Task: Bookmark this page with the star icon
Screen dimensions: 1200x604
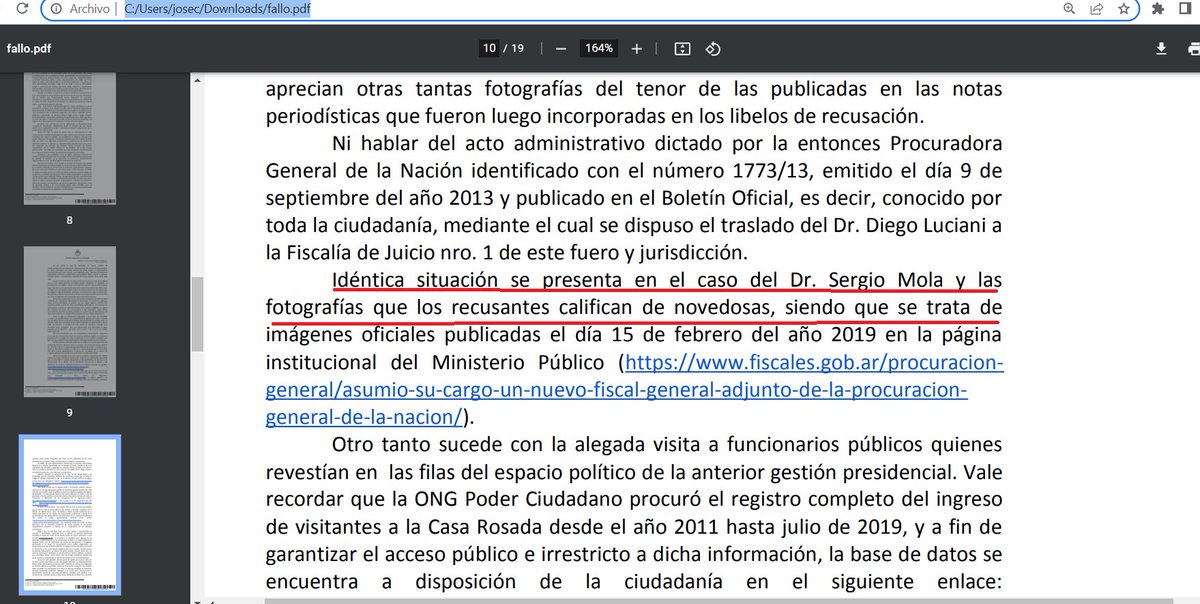Action: (x=1124, y=9)
